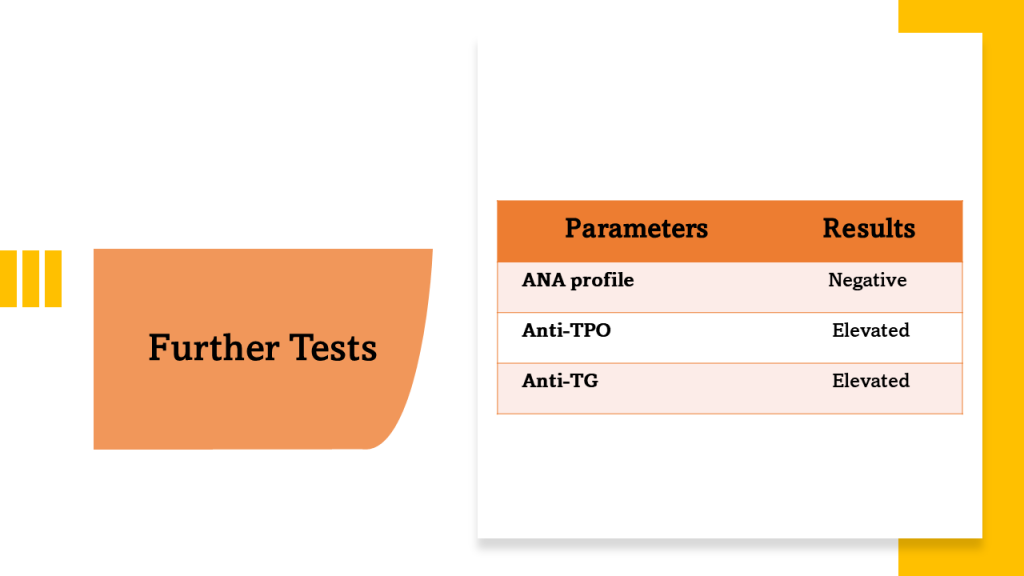Click the "Parameters" table header
Viewport: 1024px width, 576px height.
coord(636,229)
